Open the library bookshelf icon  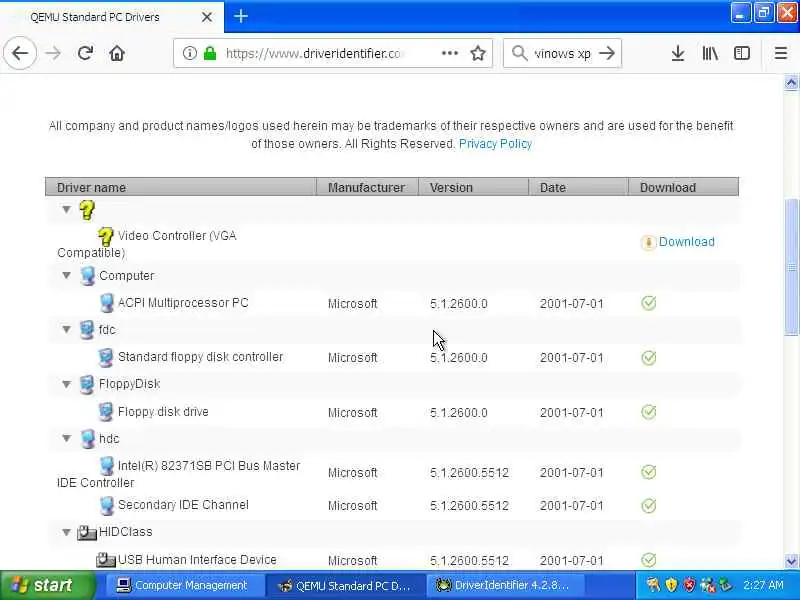(710, 53)
